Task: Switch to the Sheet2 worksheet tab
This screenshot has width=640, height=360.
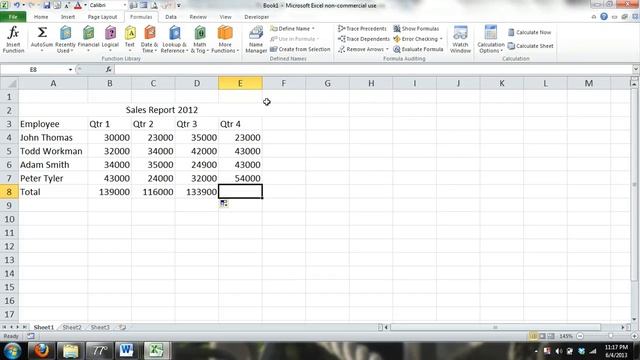Action: [72, 327]
